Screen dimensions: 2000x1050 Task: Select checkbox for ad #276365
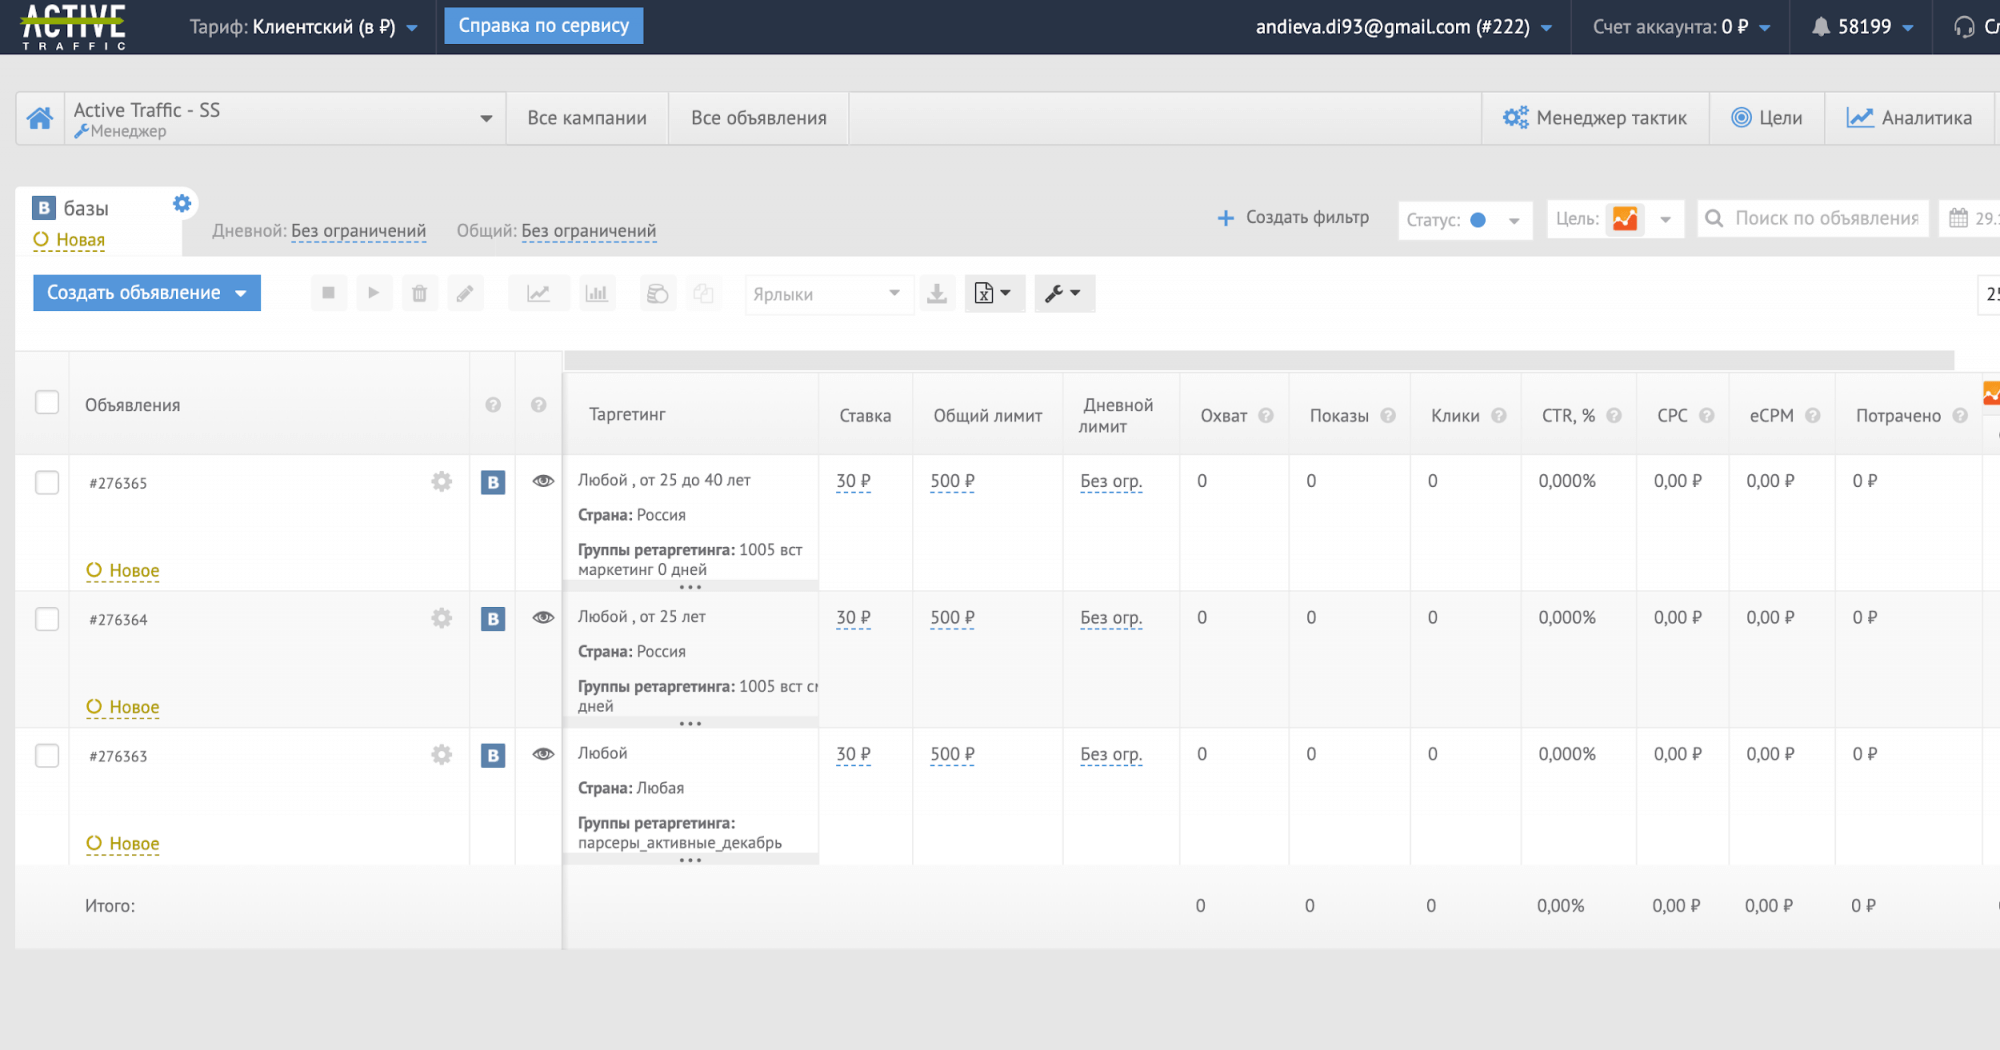tap(47, 483)
